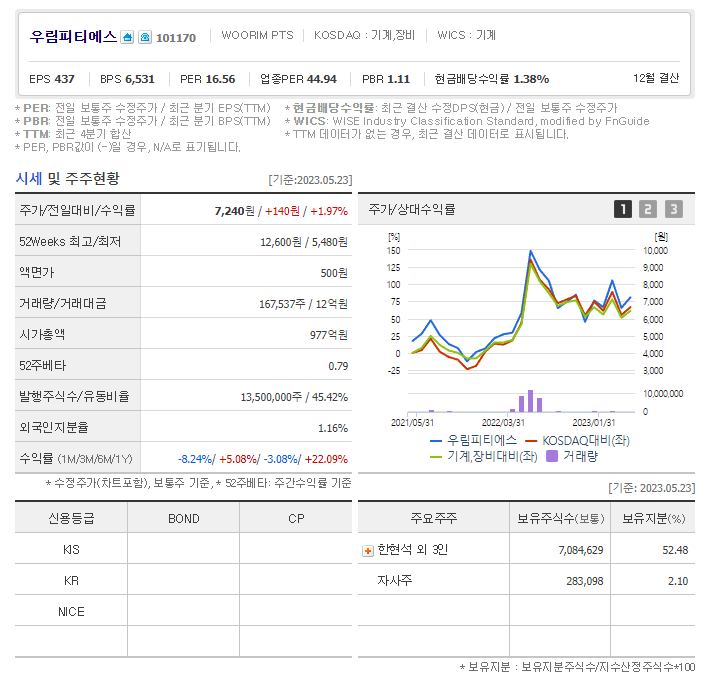Image resolution: width=708 pixels, height=684 pixels.
Task: Select the stock code 101170
Action: click(x=176, y=38)
